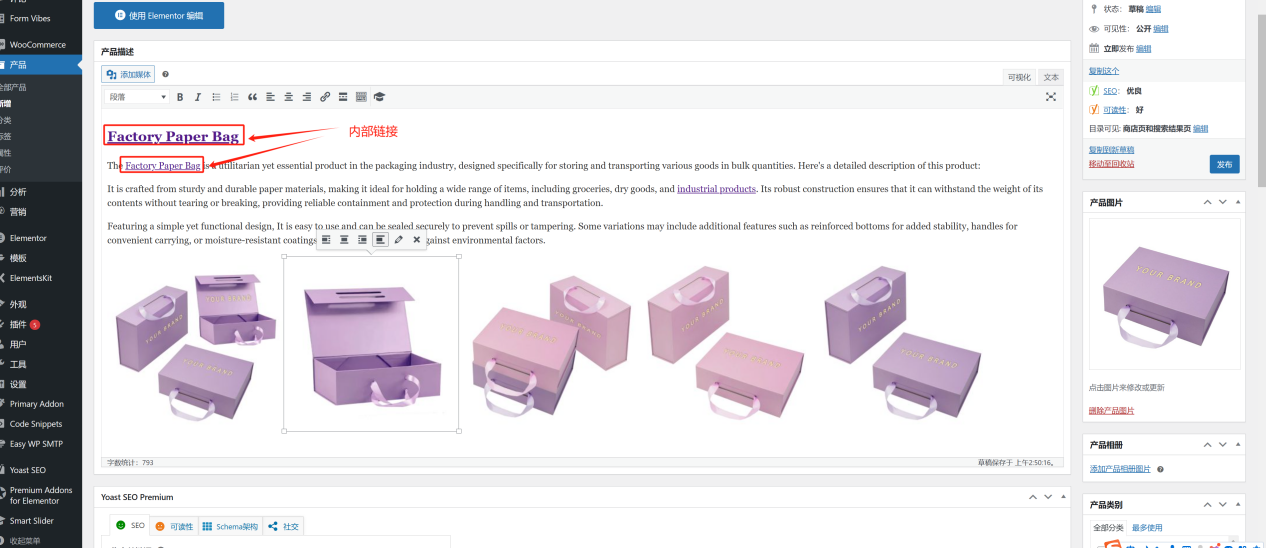This screenshot has height=548, width=1266.
Task: Insert or edit a hyperlink
Action: [325, 97]
